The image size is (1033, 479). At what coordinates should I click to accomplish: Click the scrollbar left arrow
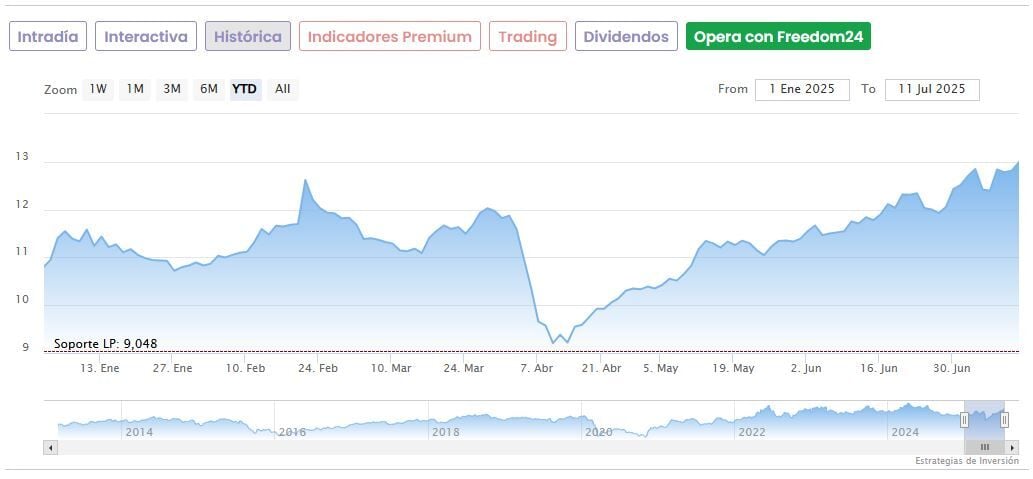point(50,447)
